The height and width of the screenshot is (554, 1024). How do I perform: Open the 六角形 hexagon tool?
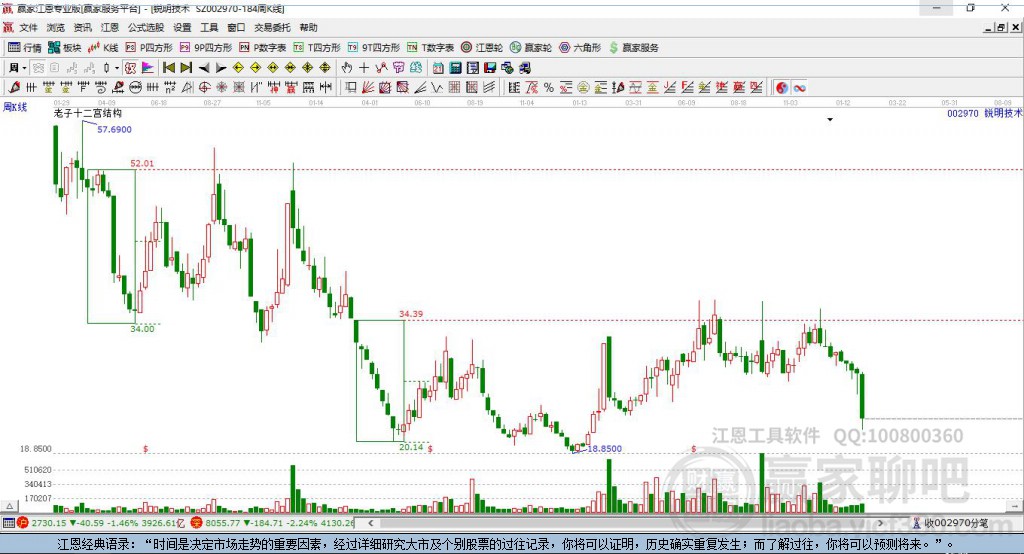point(580,47)
